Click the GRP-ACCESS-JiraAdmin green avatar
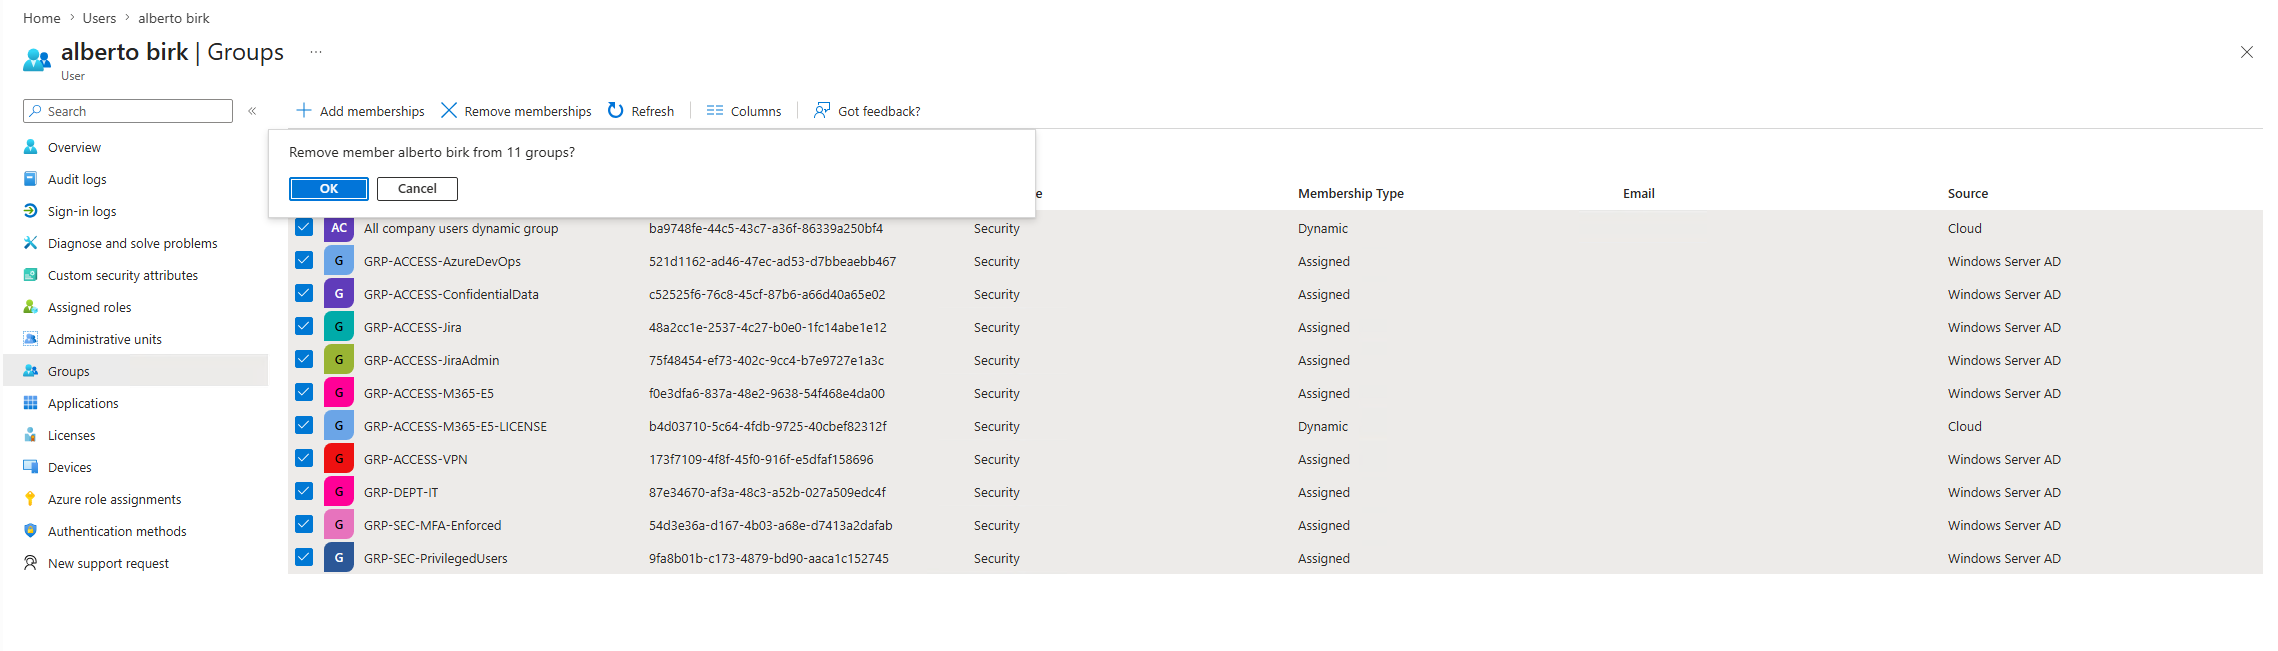 point(339,360)
